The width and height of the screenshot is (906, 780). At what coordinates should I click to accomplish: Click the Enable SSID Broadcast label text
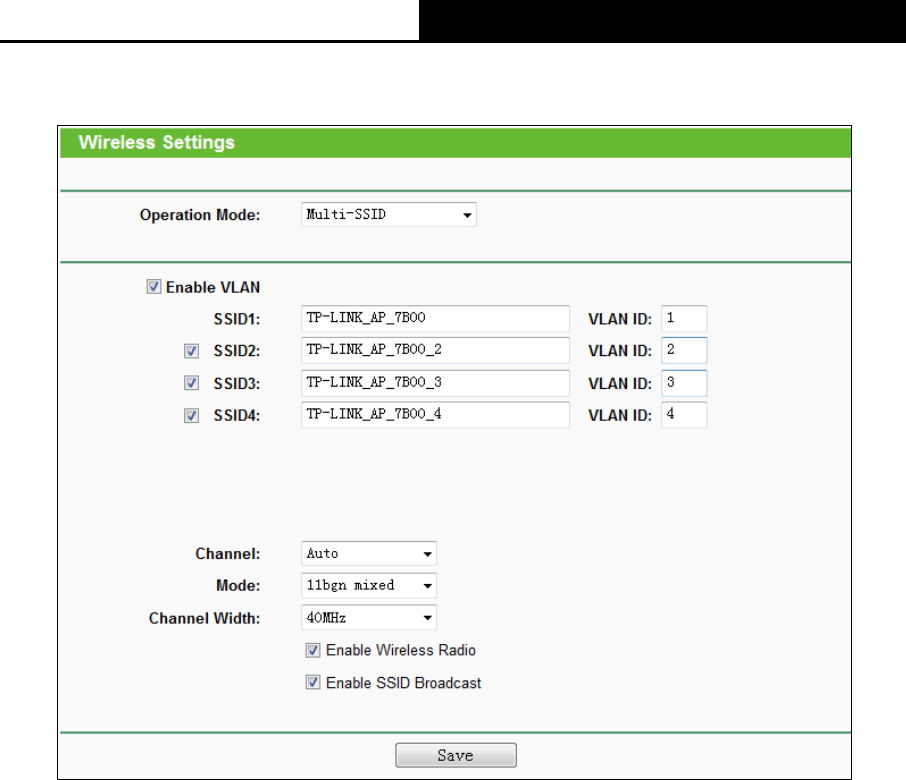tap(404, 683)
